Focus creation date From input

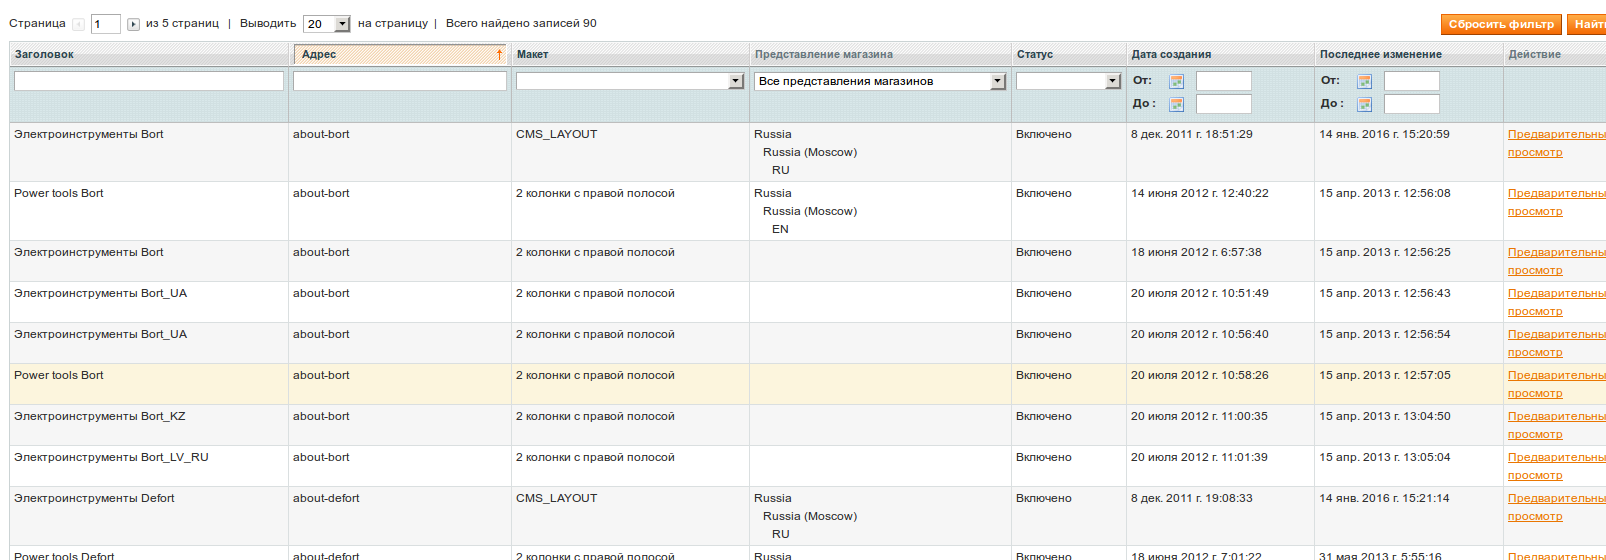(1223, 81)
